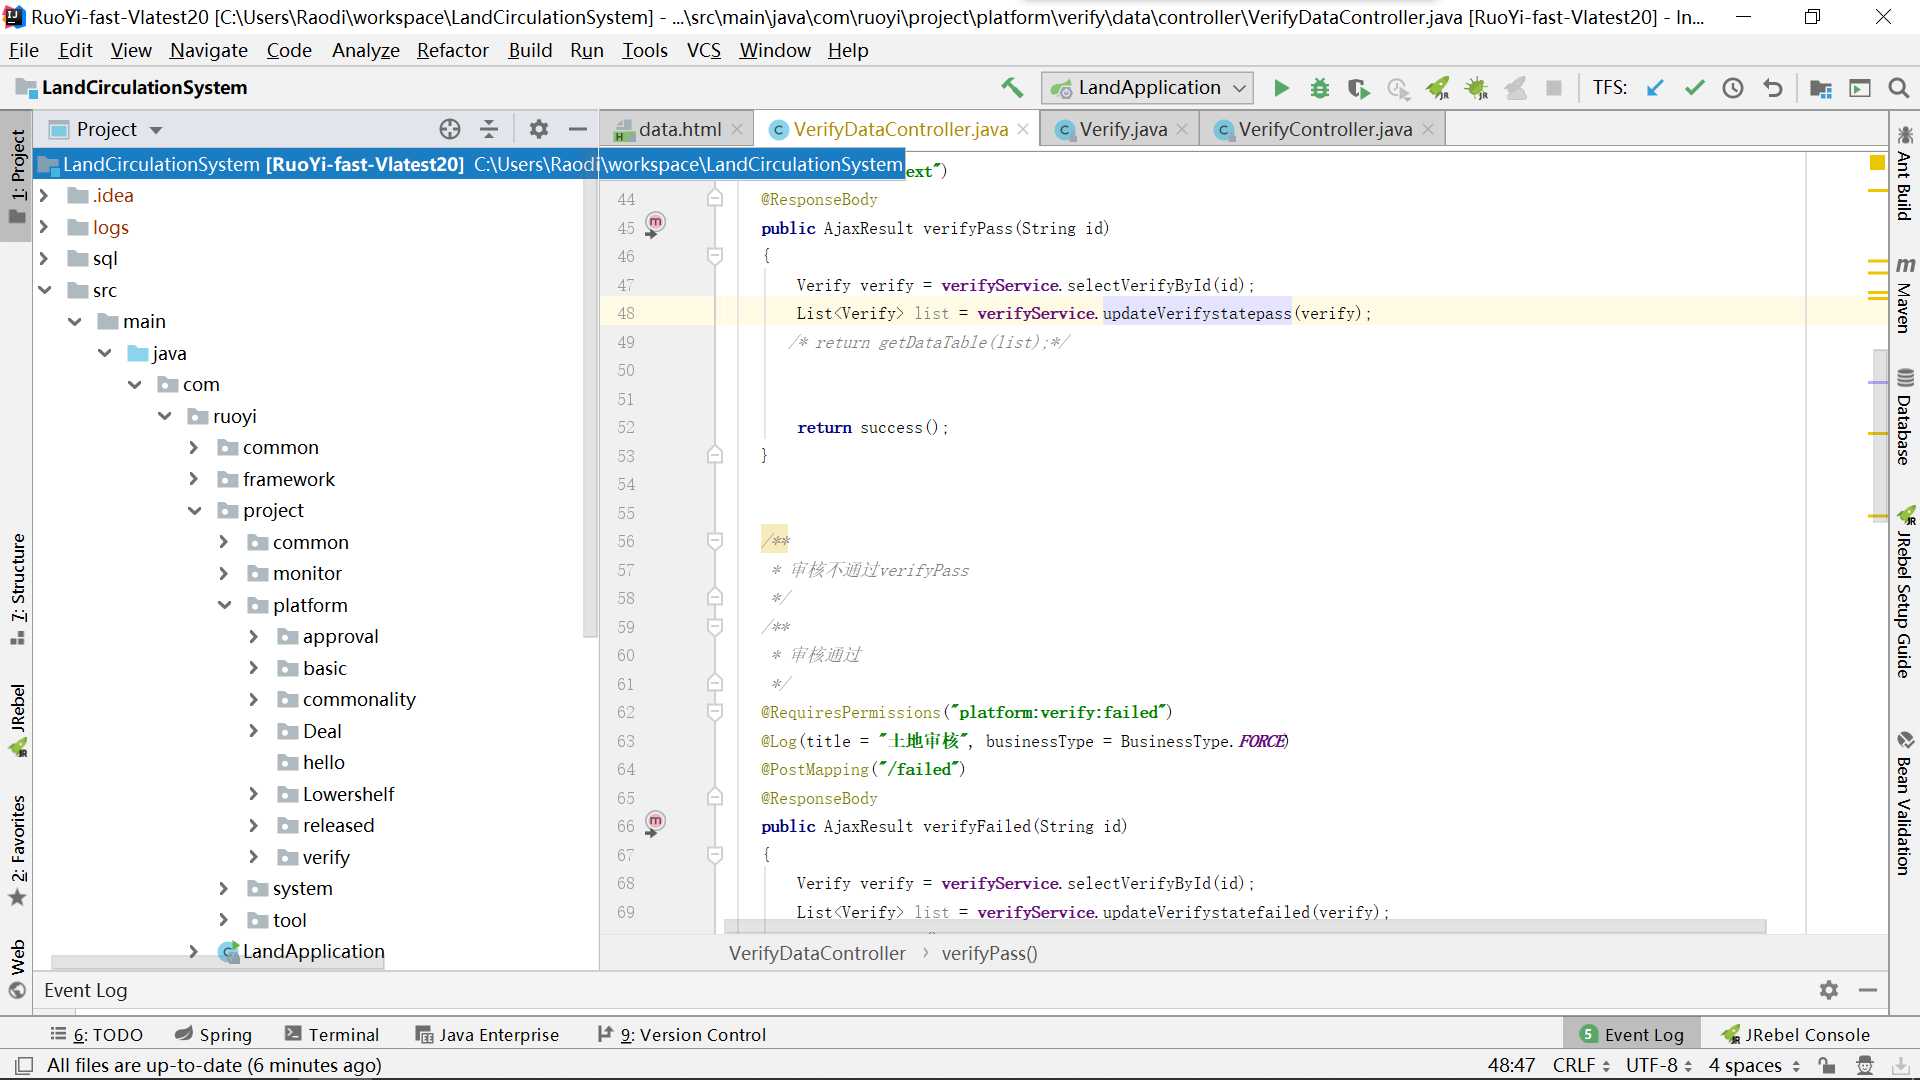
Task: Click gutter method icon on line 66
Action: [654, 824]
